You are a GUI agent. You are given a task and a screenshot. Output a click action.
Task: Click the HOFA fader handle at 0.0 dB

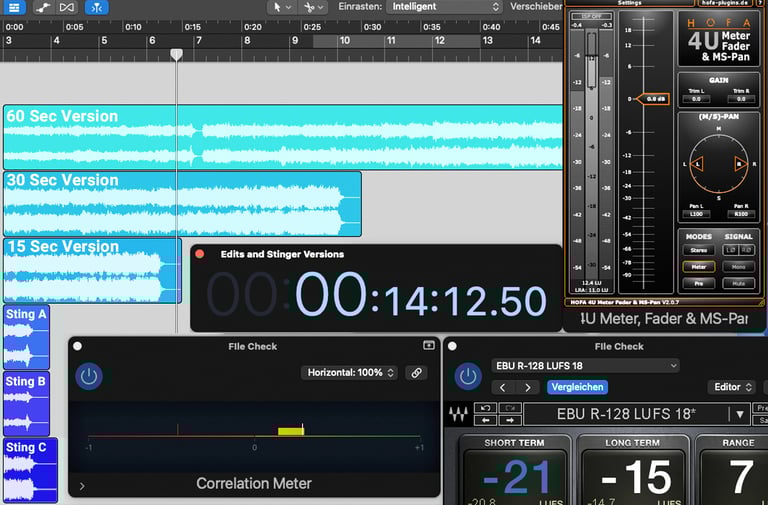653,99
